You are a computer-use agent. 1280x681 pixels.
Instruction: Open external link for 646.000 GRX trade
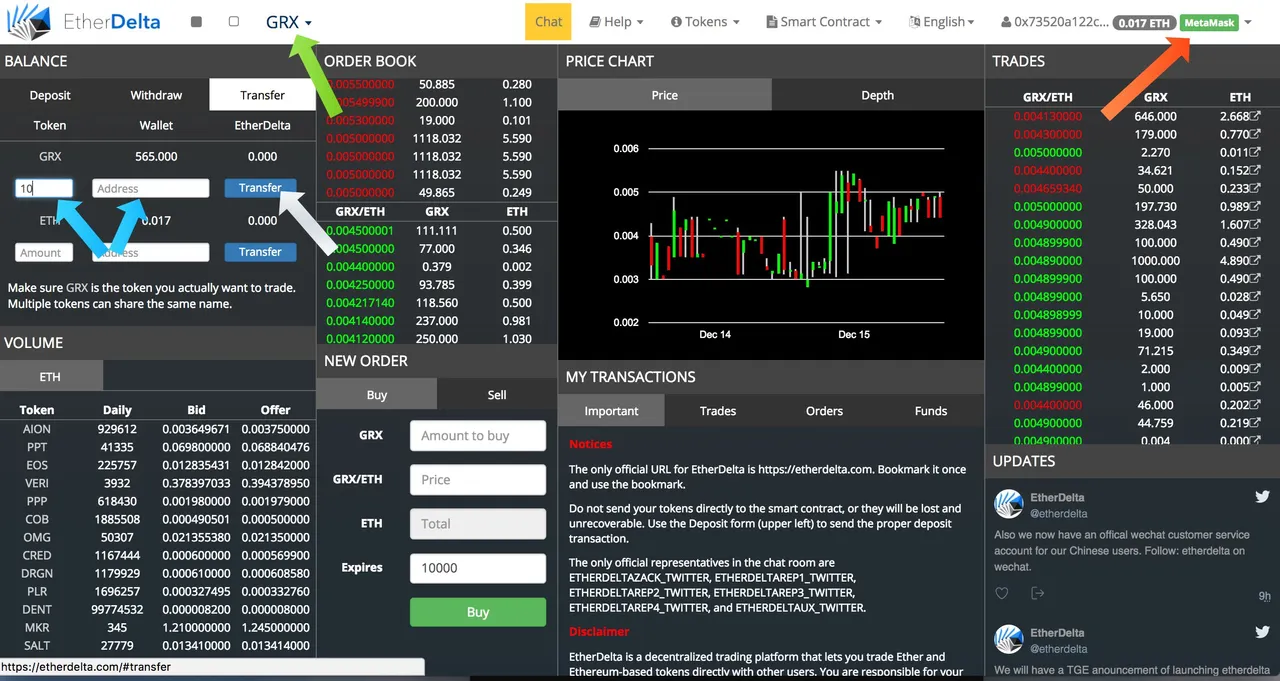click(1255, 117)
